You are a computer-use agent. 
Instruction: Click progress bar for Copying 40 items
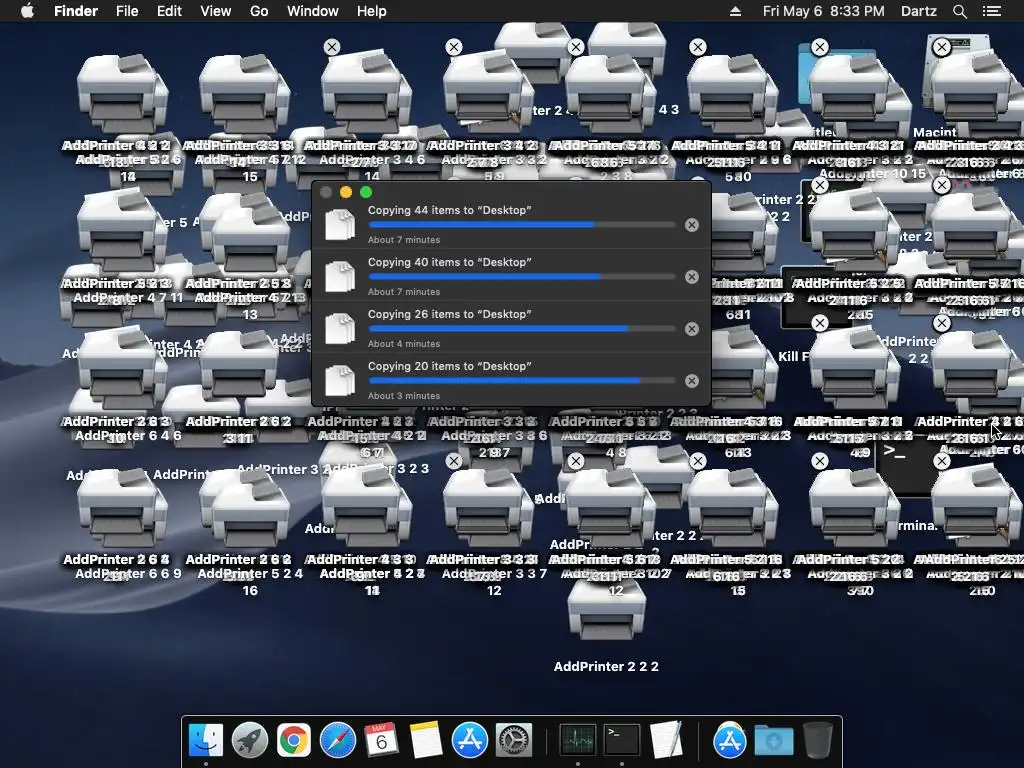pyautogui.click(x=522, y=277)
